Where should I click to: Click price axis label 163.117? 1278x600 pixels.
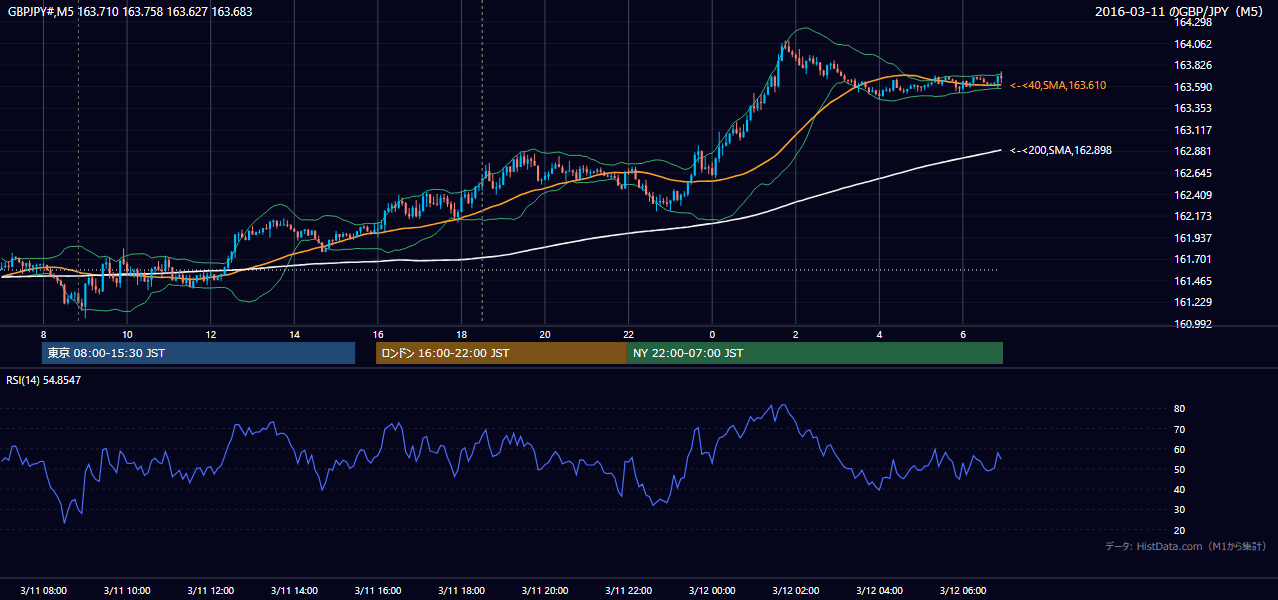[x=1193, y=130]
